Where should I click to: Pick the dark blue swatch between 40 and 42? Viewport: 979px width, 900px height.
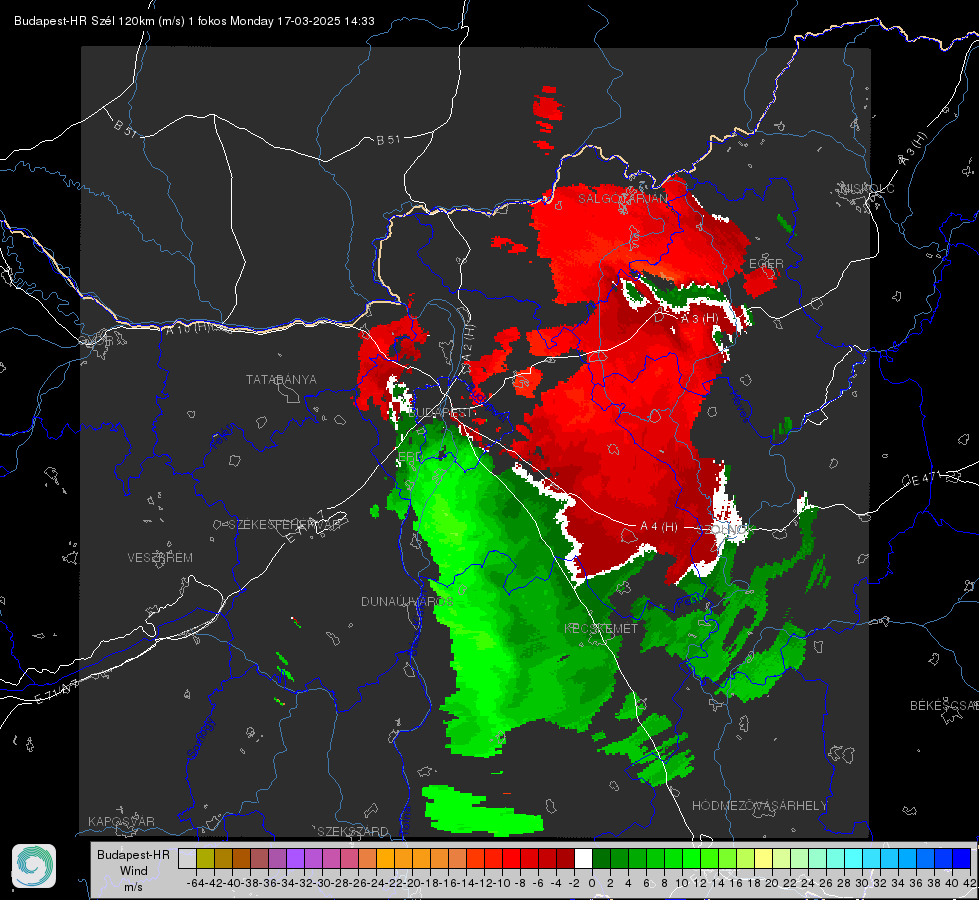[x=962, y=859]
